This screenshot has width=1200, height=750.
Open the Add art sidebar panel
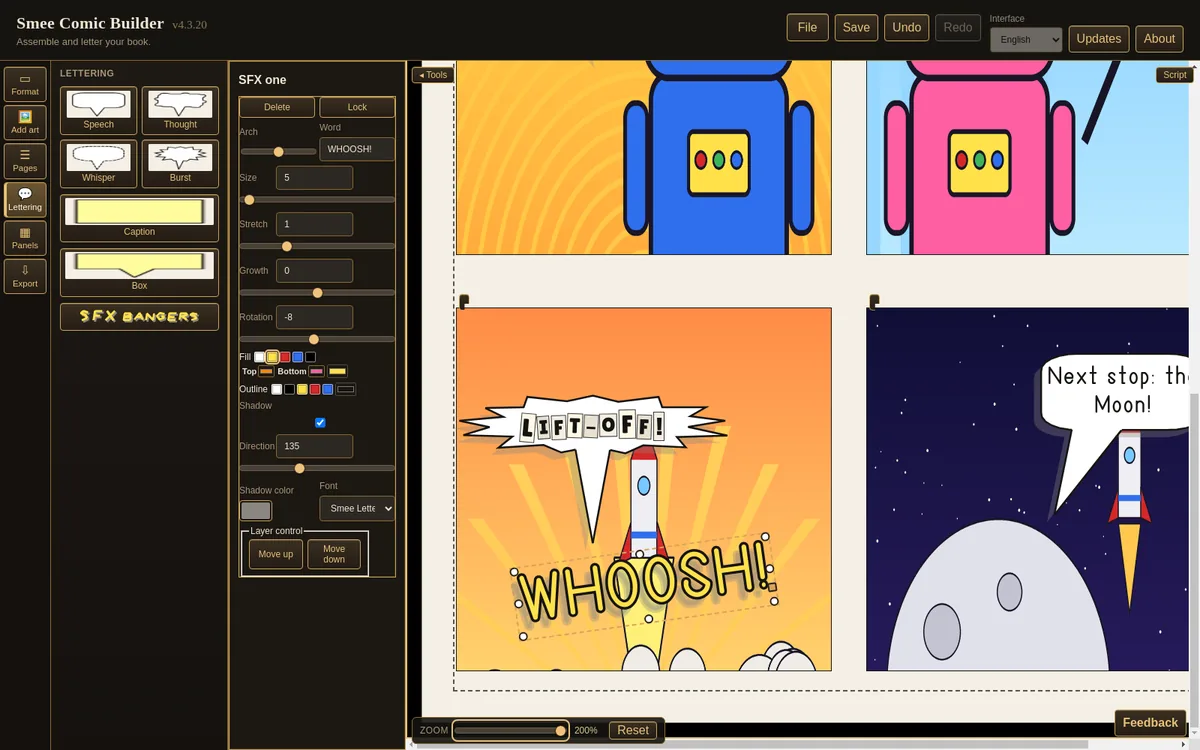(25, 122)
